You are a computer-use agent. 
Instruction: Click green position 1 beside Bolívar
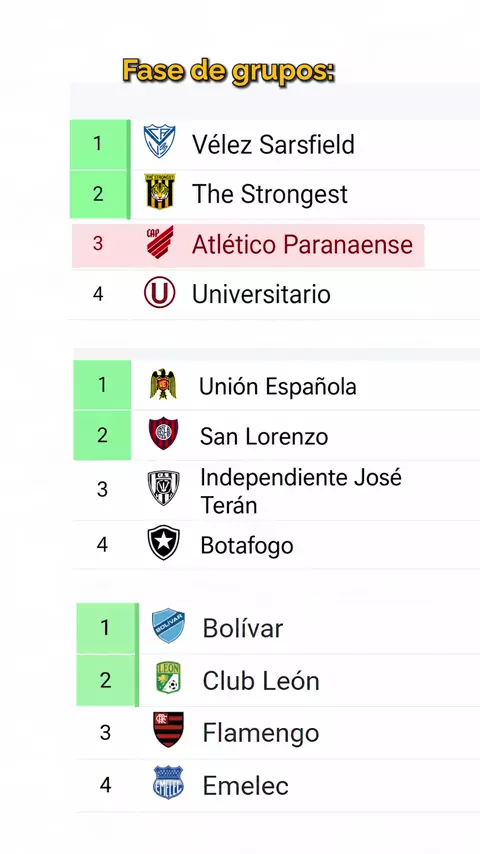pos(106,628)
